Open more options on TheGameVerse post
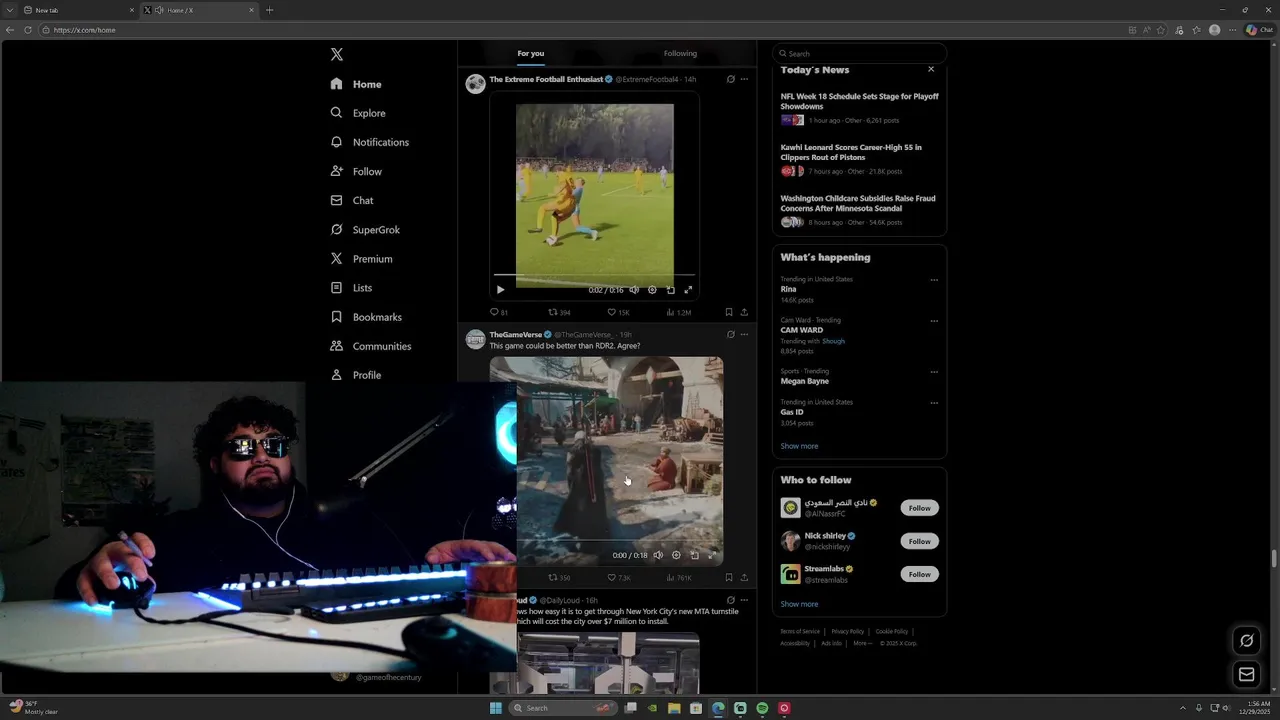 pos(744,334)
